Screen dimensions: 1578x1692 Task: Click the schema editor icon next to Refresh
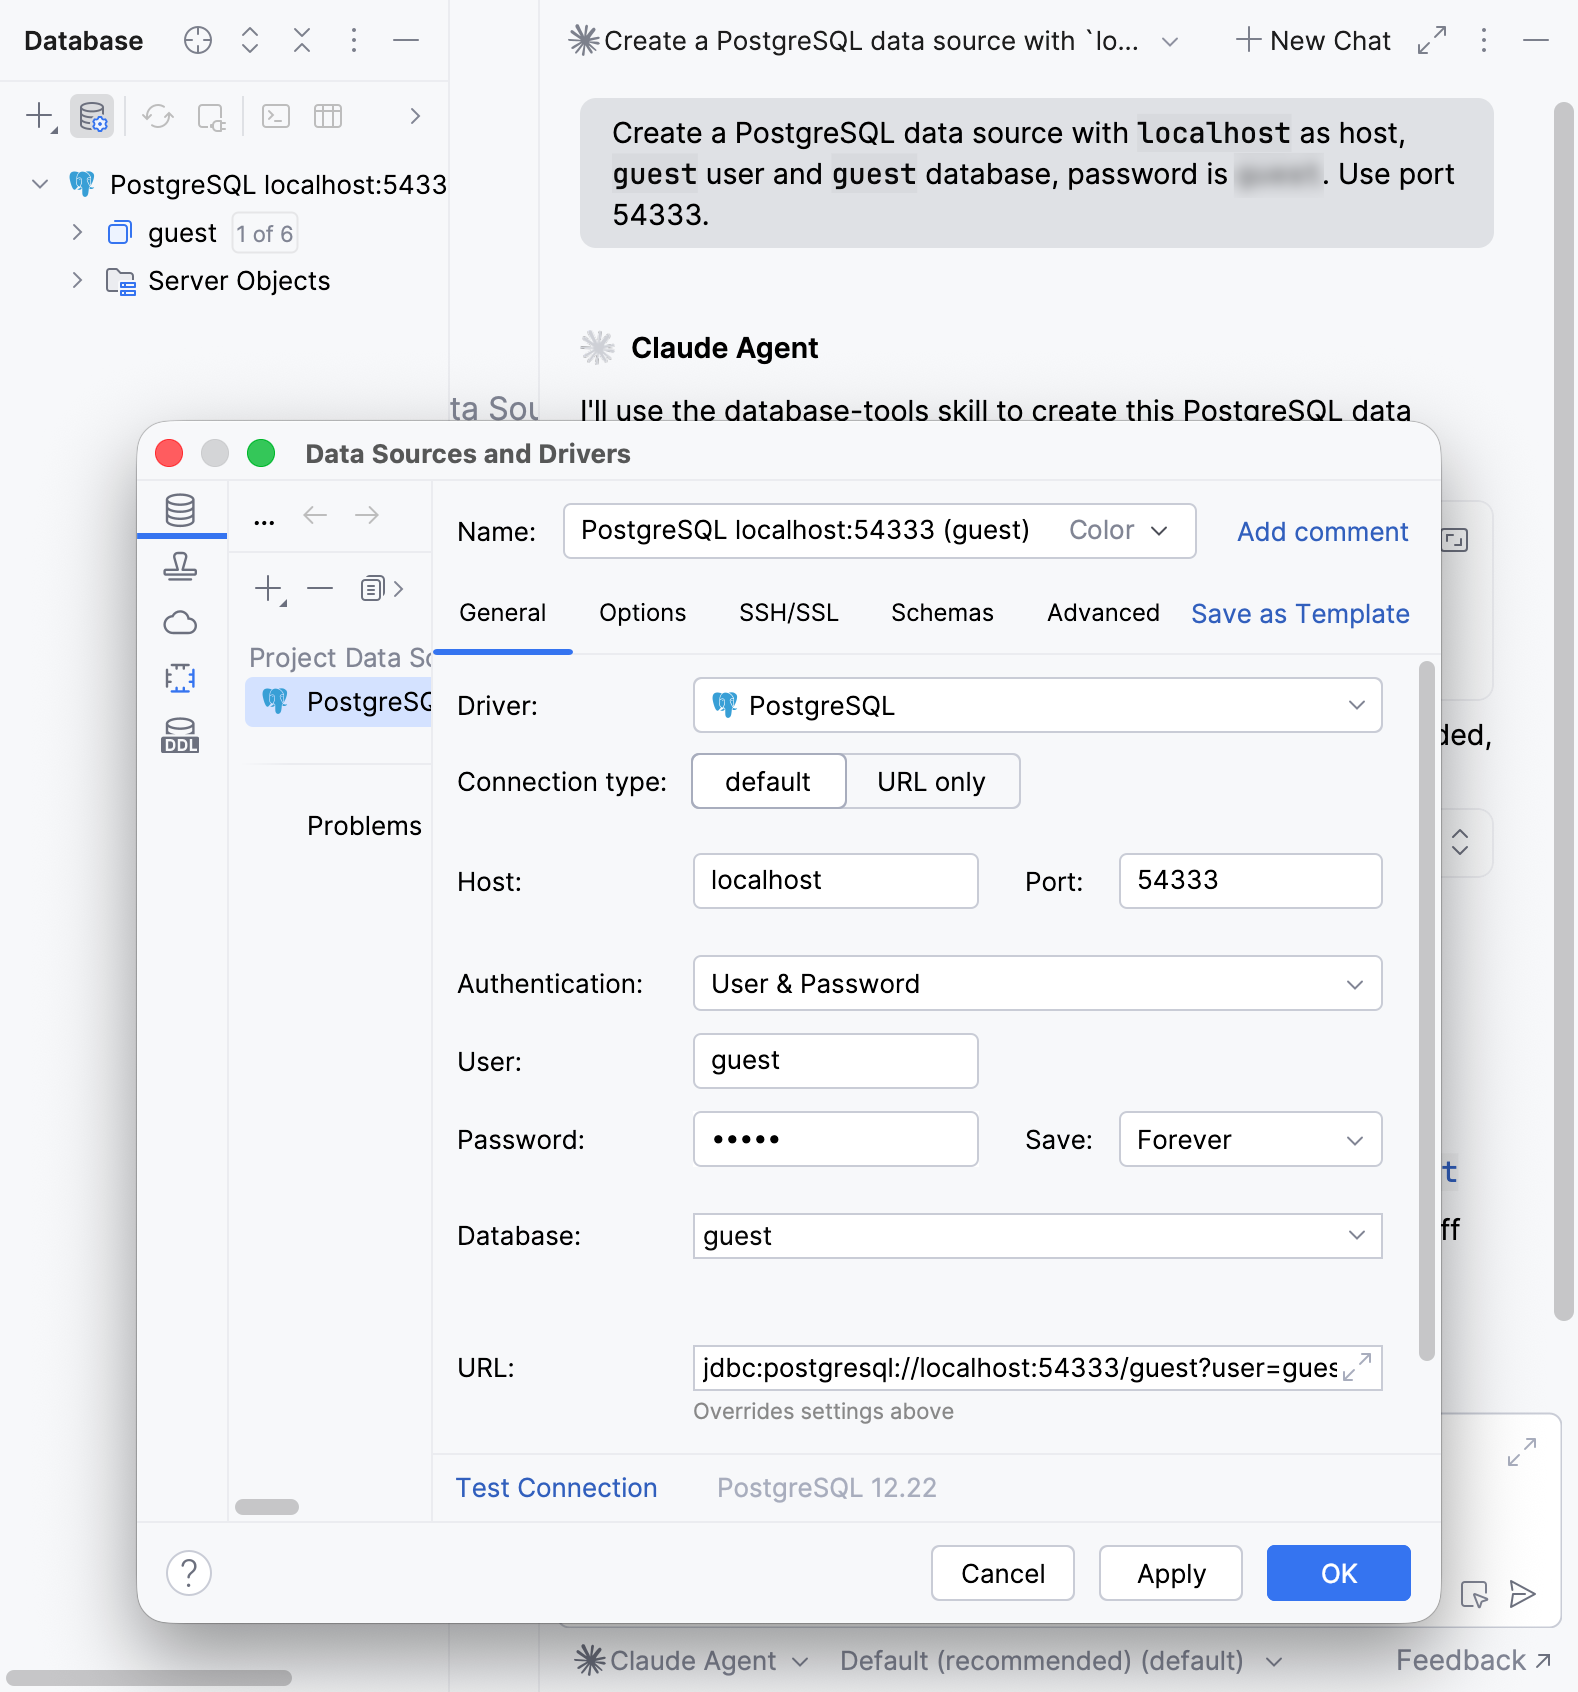(211, 116)
